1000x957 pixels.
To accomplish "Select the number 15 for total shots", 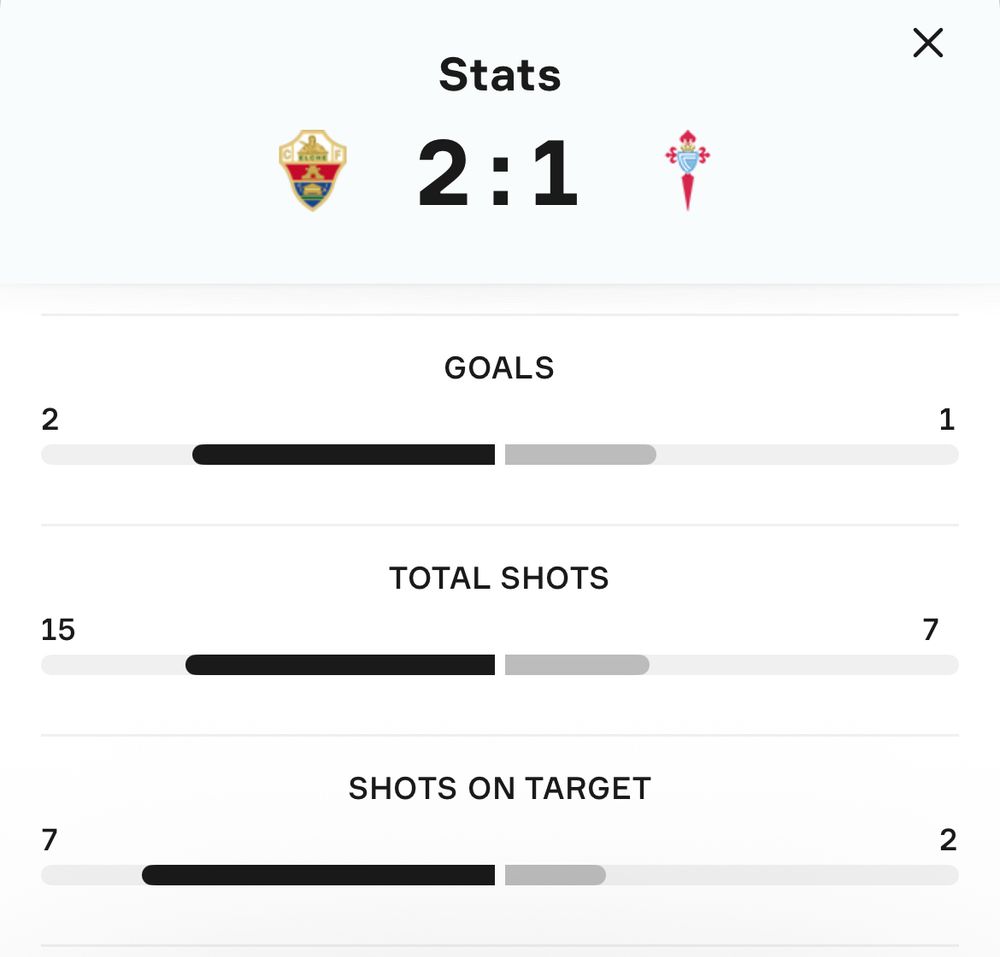I will click(57, 630).
